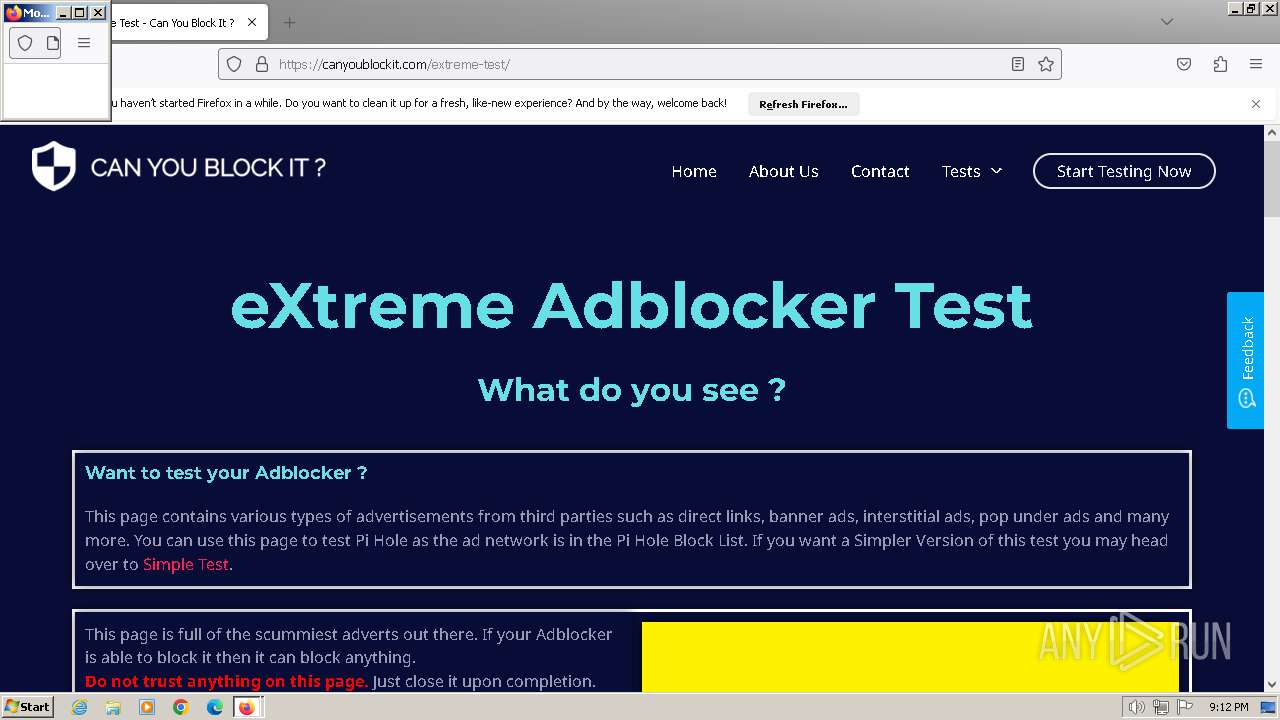Click the address bar URL field
Image resolution: width=1280 pixels, height=720 pixels.
(x=640, y=64)
